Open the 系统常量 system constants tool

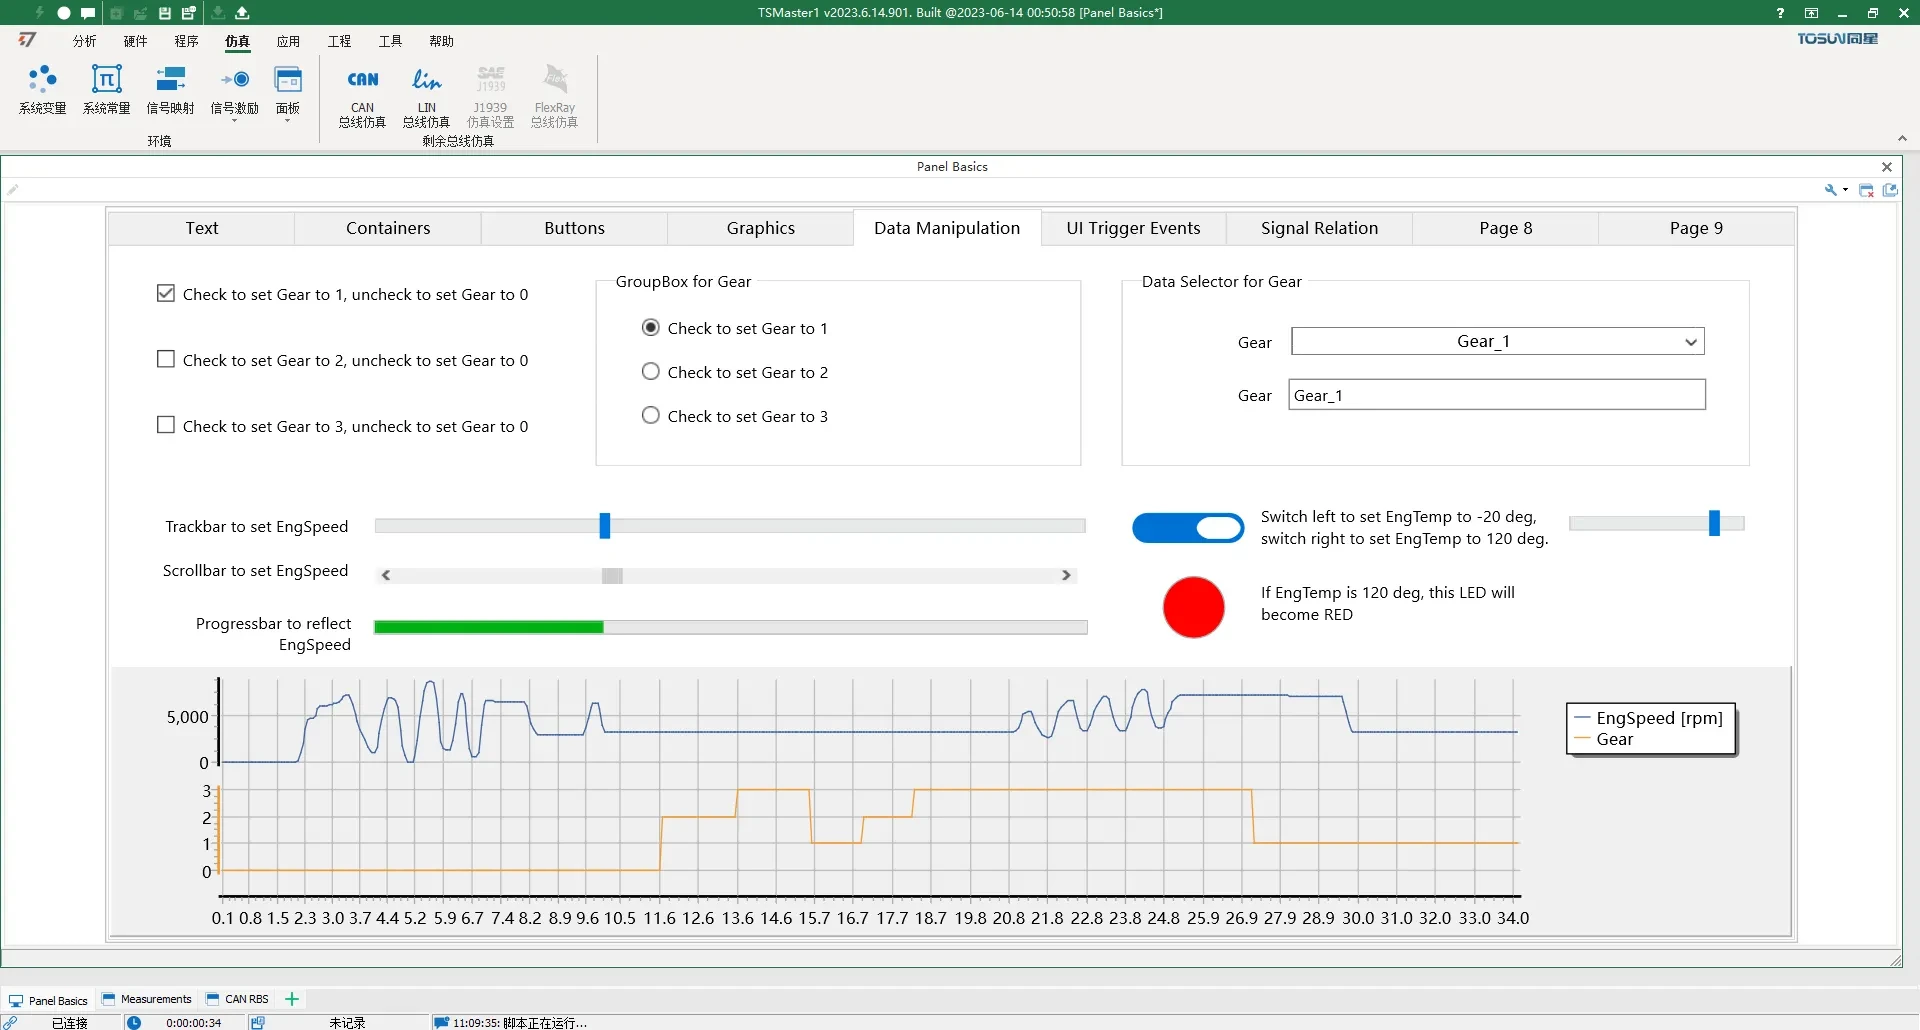(106, 90)
